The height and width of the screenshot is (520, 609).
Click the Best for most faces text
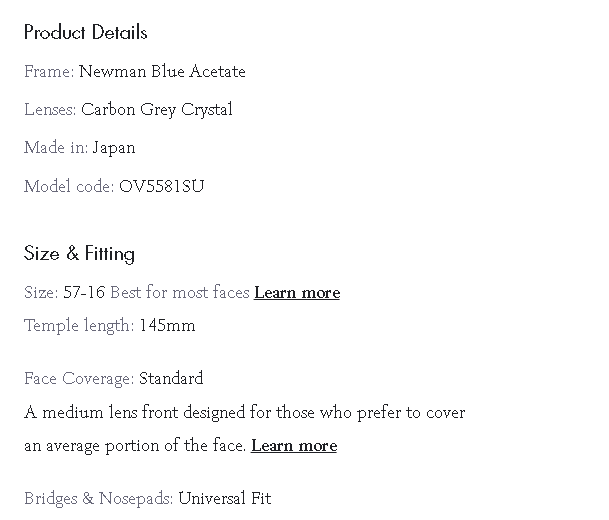(x=180, y=293)
